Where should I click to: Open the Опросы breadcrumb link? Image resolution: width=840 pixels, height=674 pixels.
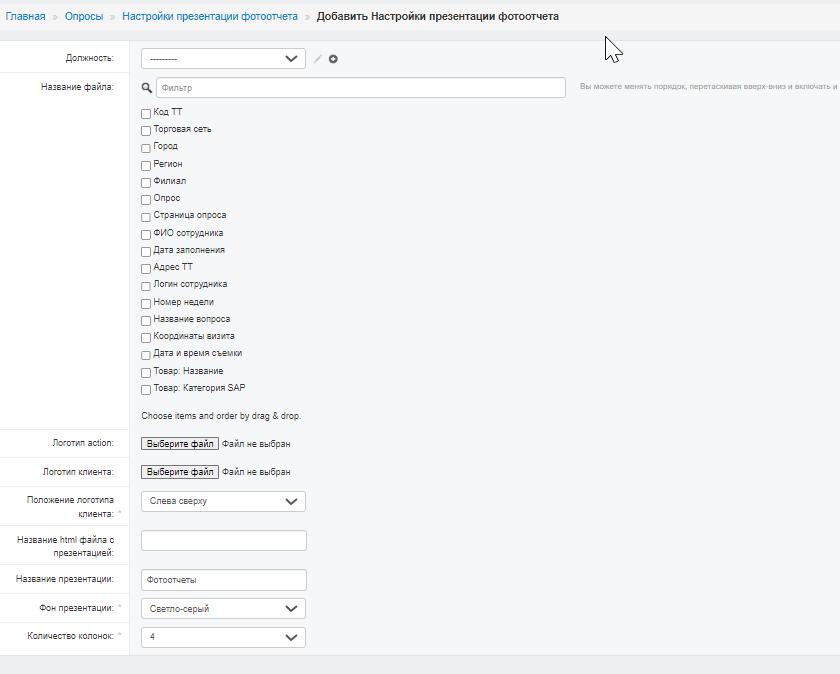click(x=84, y=17)
